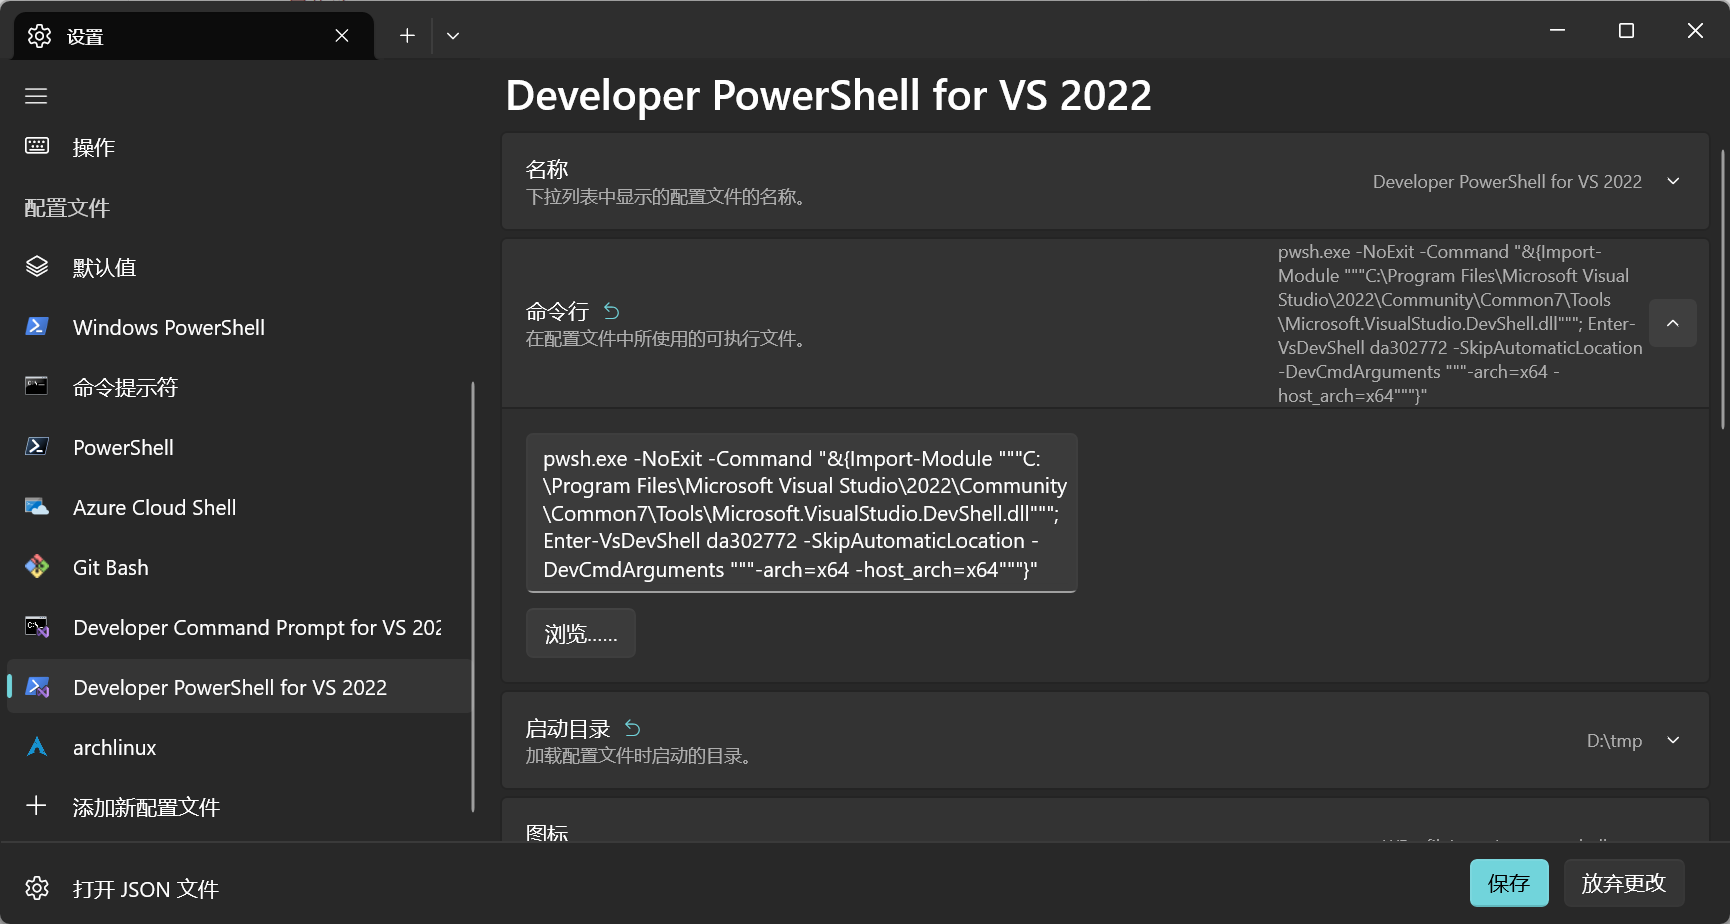Viewport: 1730px width, 924px height.
Task: Close the 设置 tab
Action: (x=342, y=36)
